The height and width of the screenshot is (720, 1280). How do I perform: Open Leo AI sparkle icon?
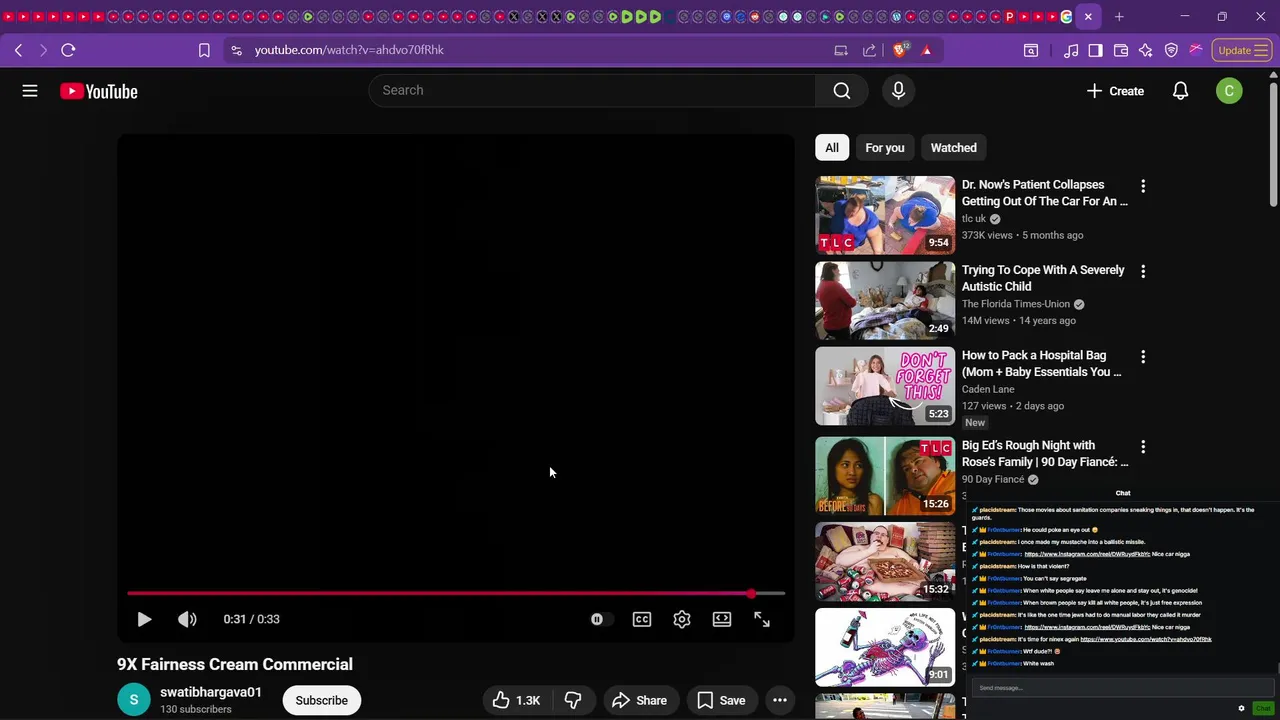[1146, 50]
